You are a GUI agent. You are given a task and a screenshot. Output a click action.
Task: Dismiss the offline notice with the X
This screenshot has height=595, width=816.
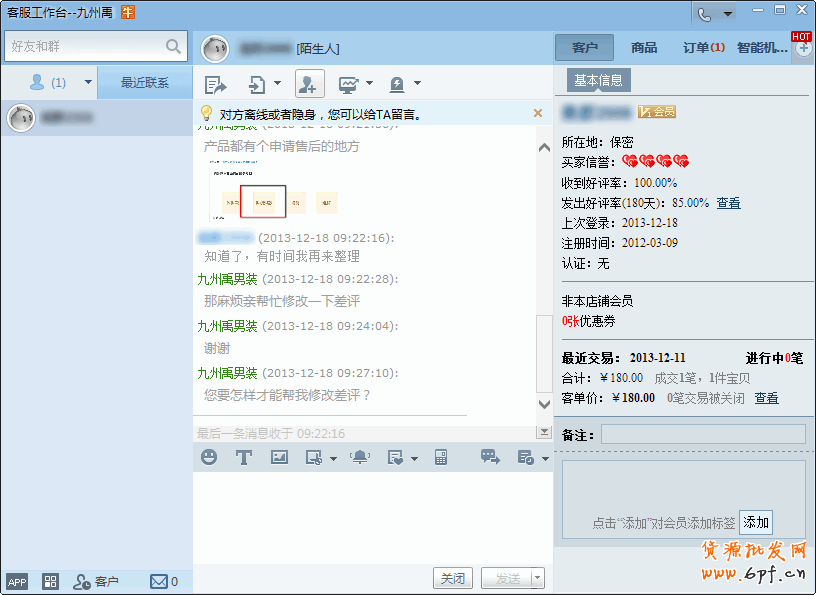pos(538,113)
